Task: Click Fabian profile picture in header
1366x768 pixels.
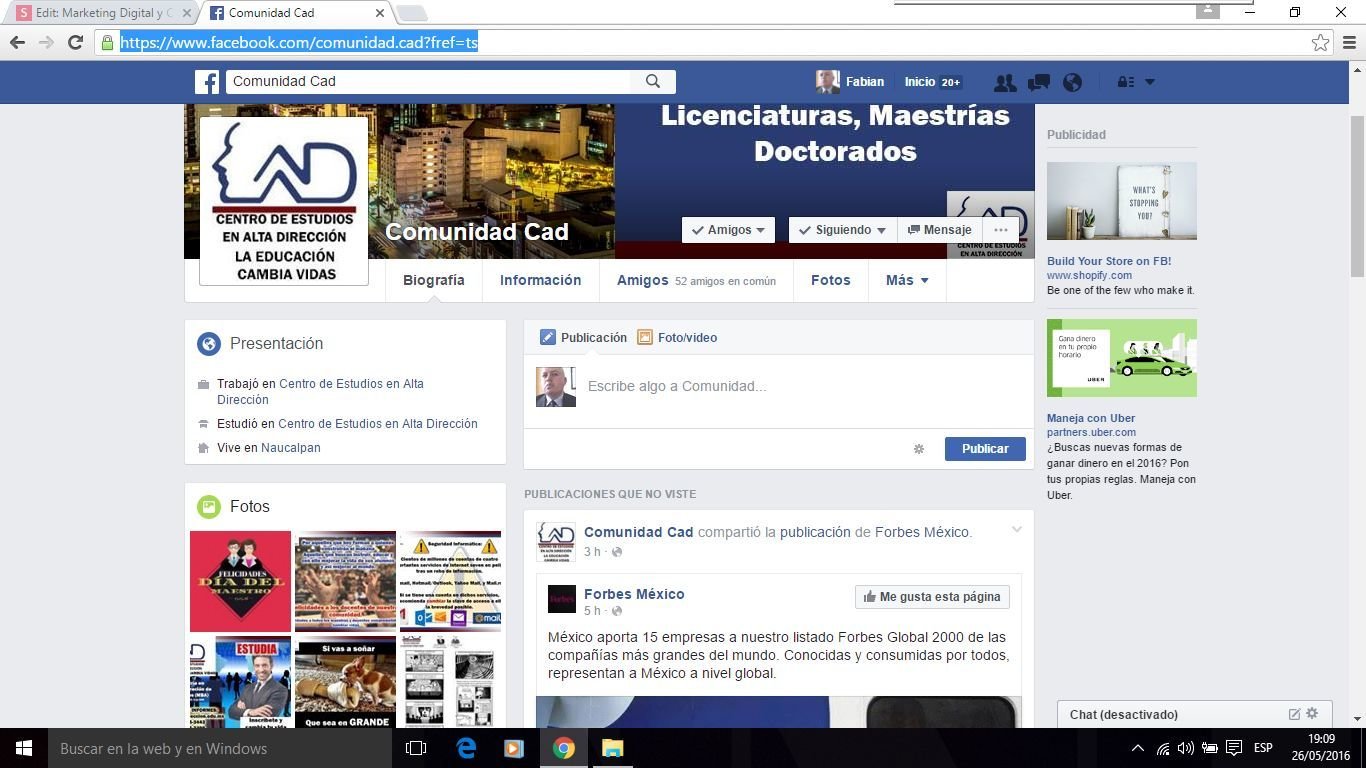Action: pos(827,82)
